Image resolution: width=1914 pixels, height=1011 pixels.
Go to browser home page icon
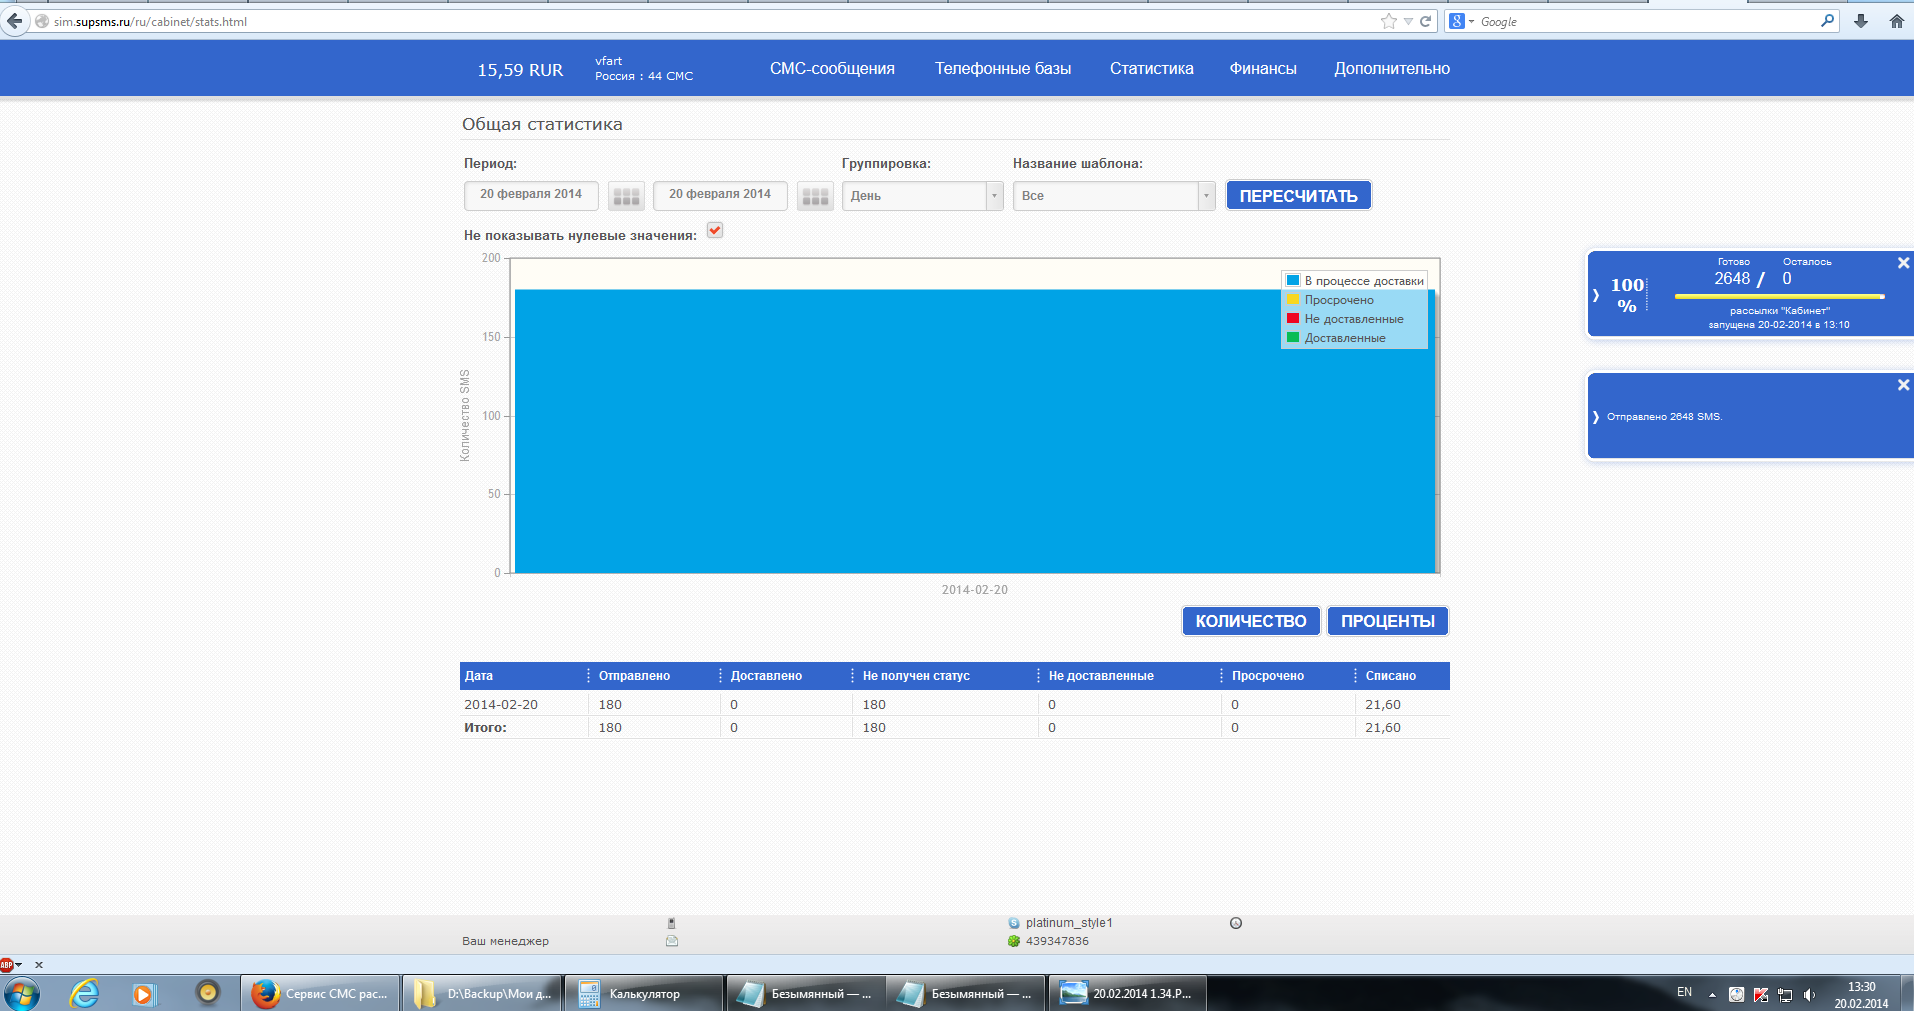[x=1896, y=21]
